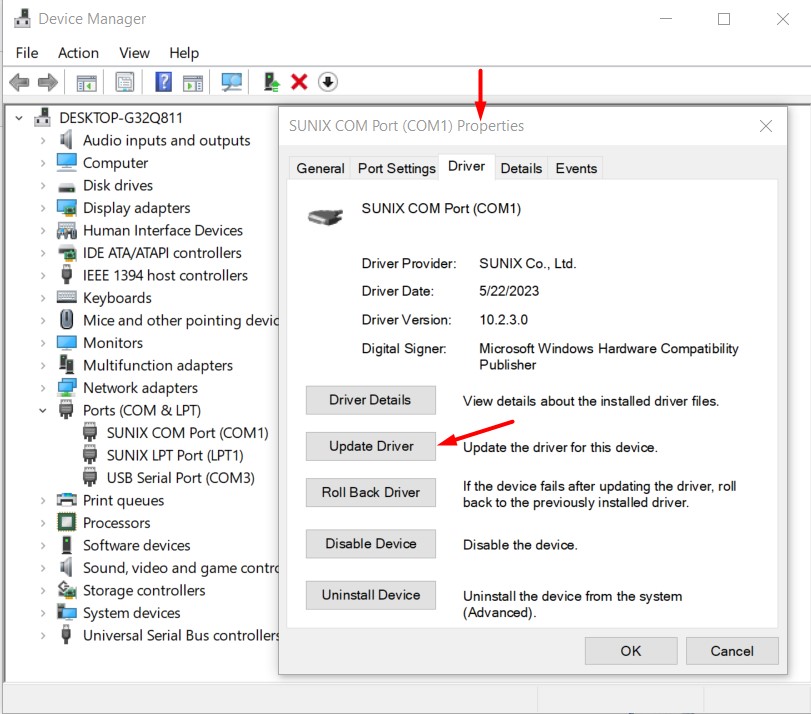811x714 pixels.
Task: Open the Action menu
Action: 78,53
